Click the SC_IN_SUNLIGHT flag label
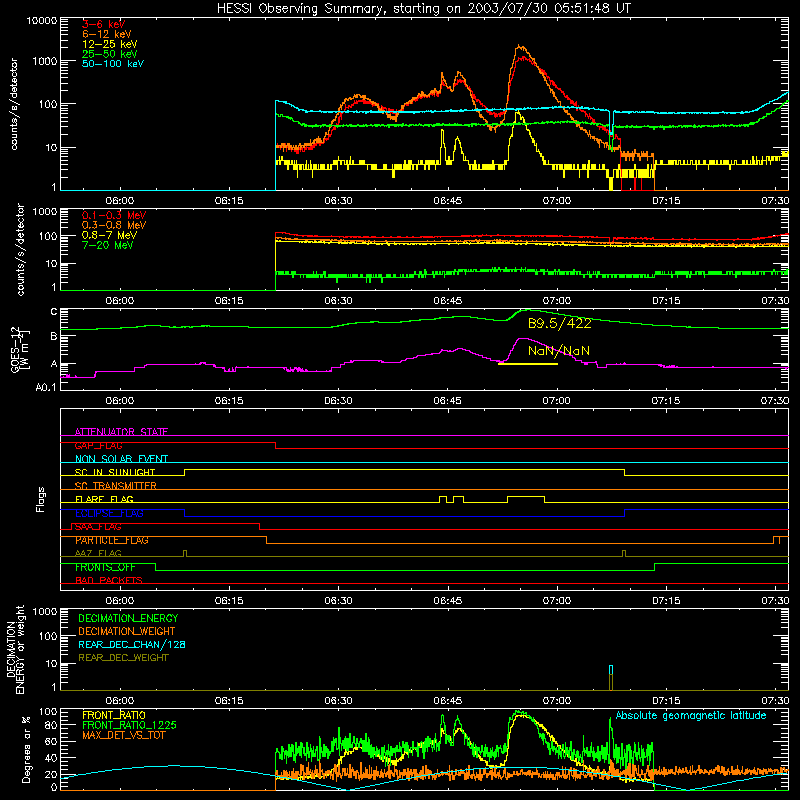Screen dimensions: 800x800 click(x=115, y=472)
